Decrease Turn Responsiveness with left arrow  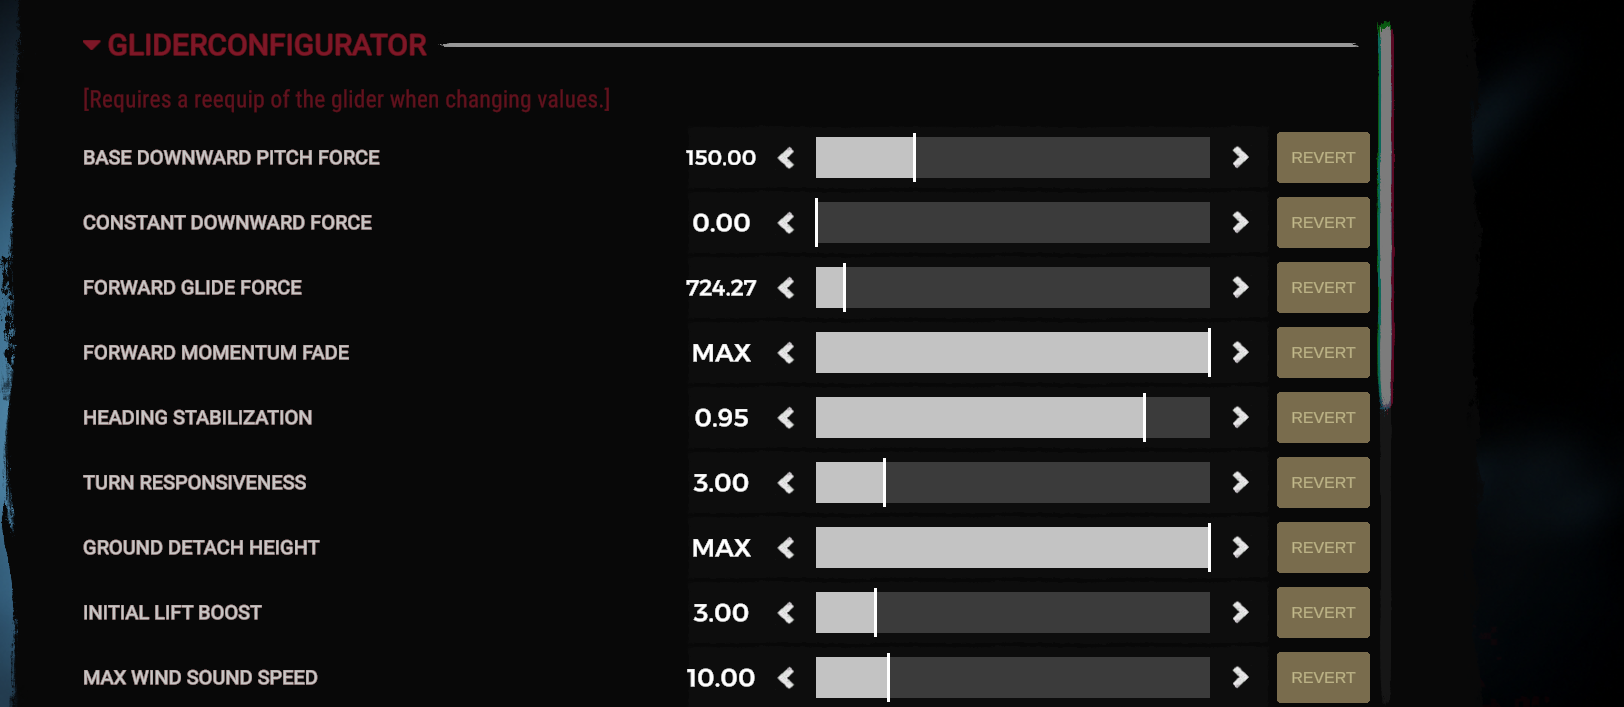click(786, 483)
